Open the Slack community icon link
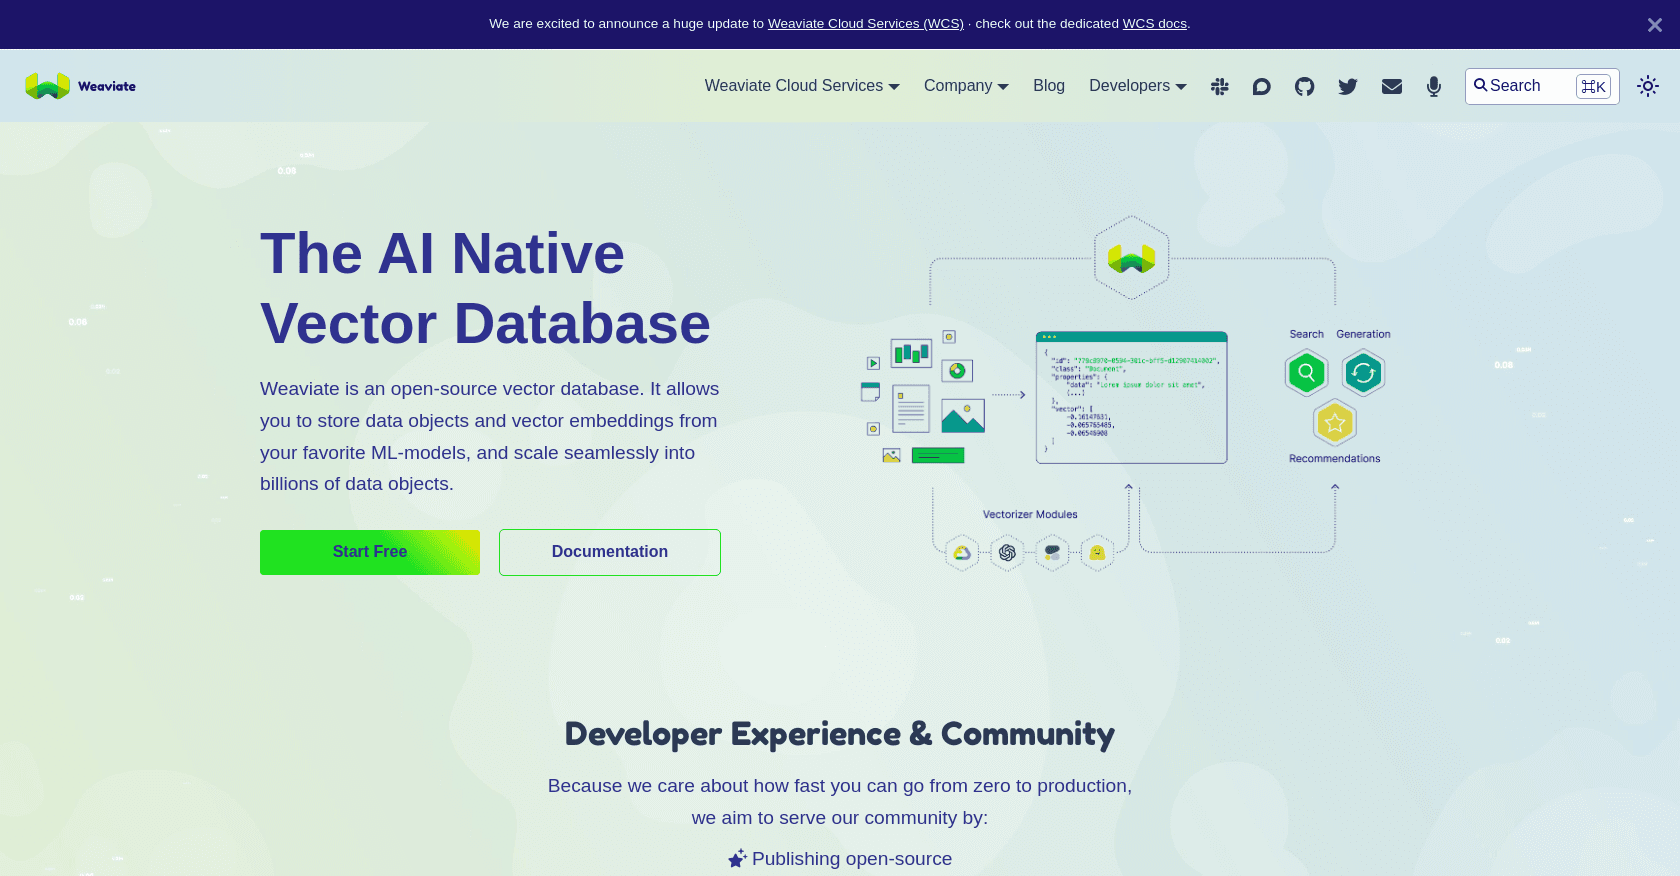The image size is (1680, 876). [x=1219, y=87]
